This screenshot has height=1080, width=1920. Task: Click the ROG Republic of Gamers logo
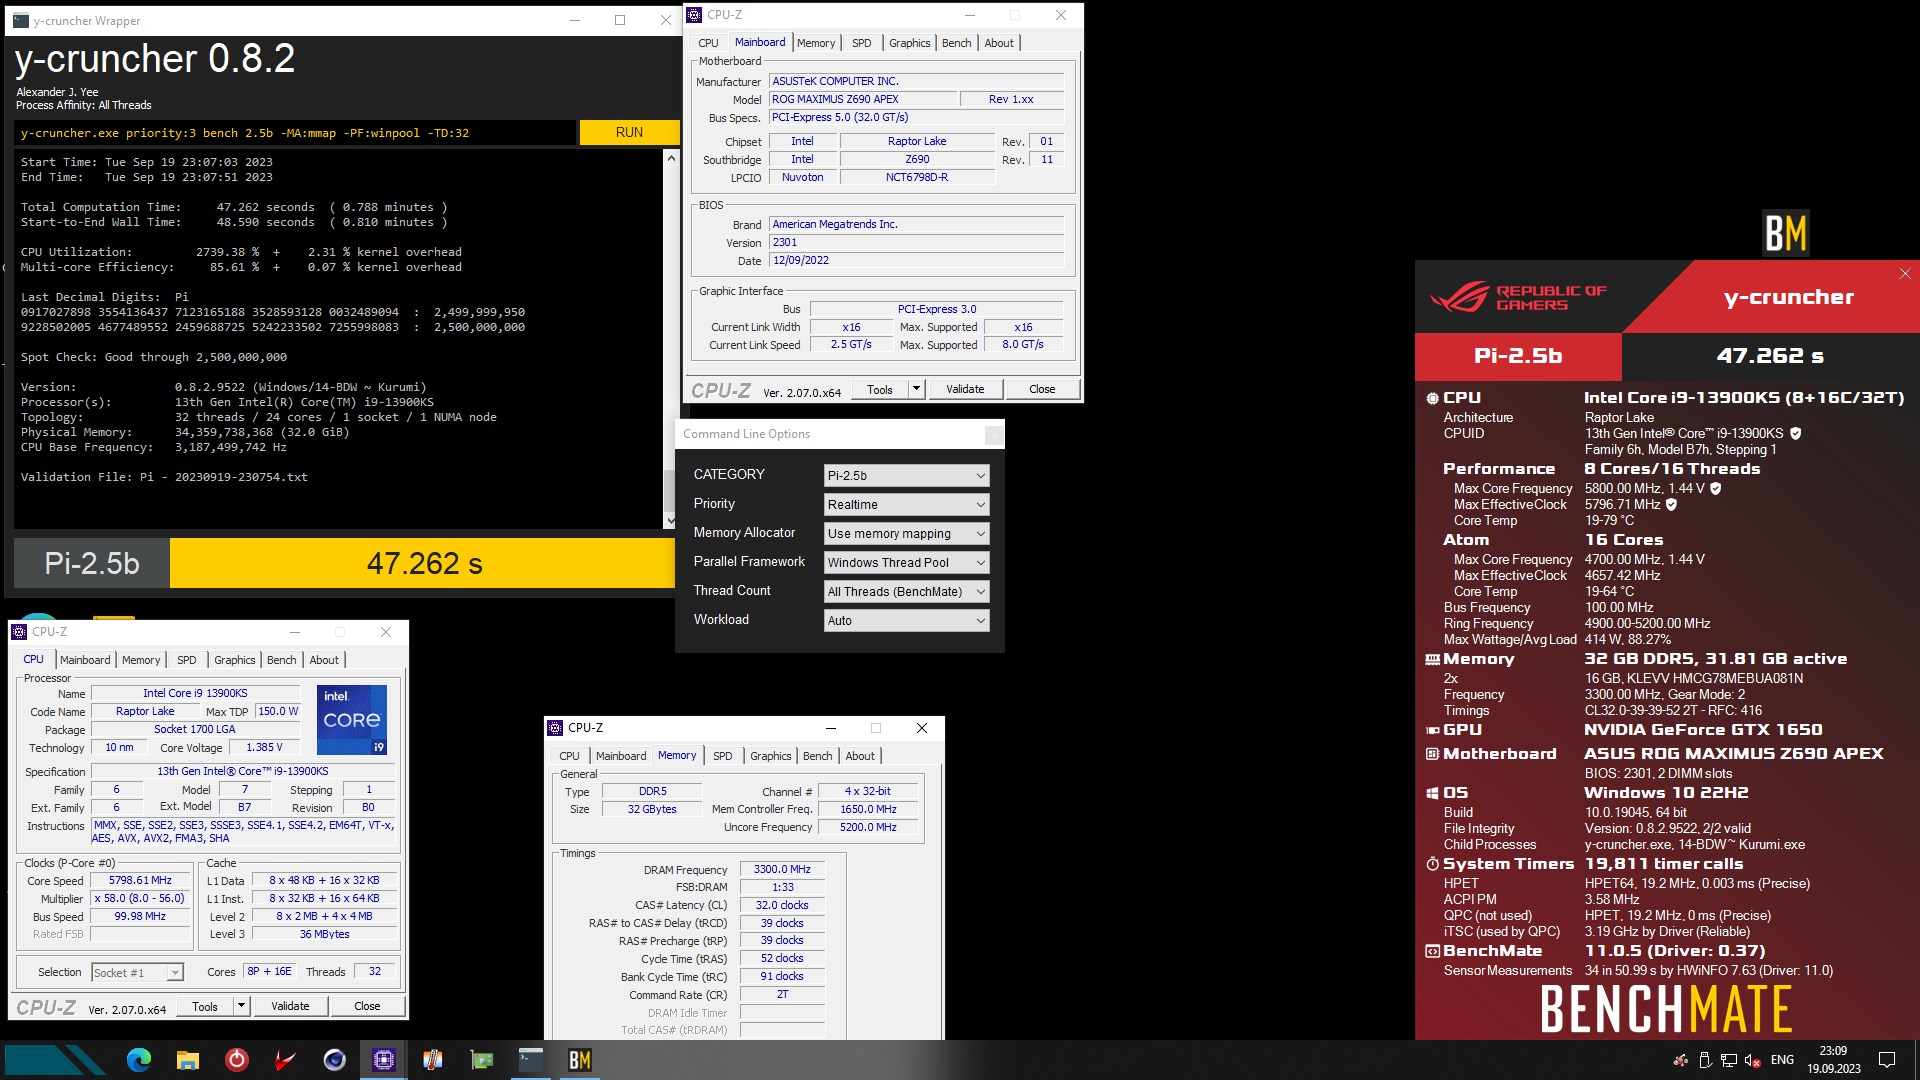1518,297
